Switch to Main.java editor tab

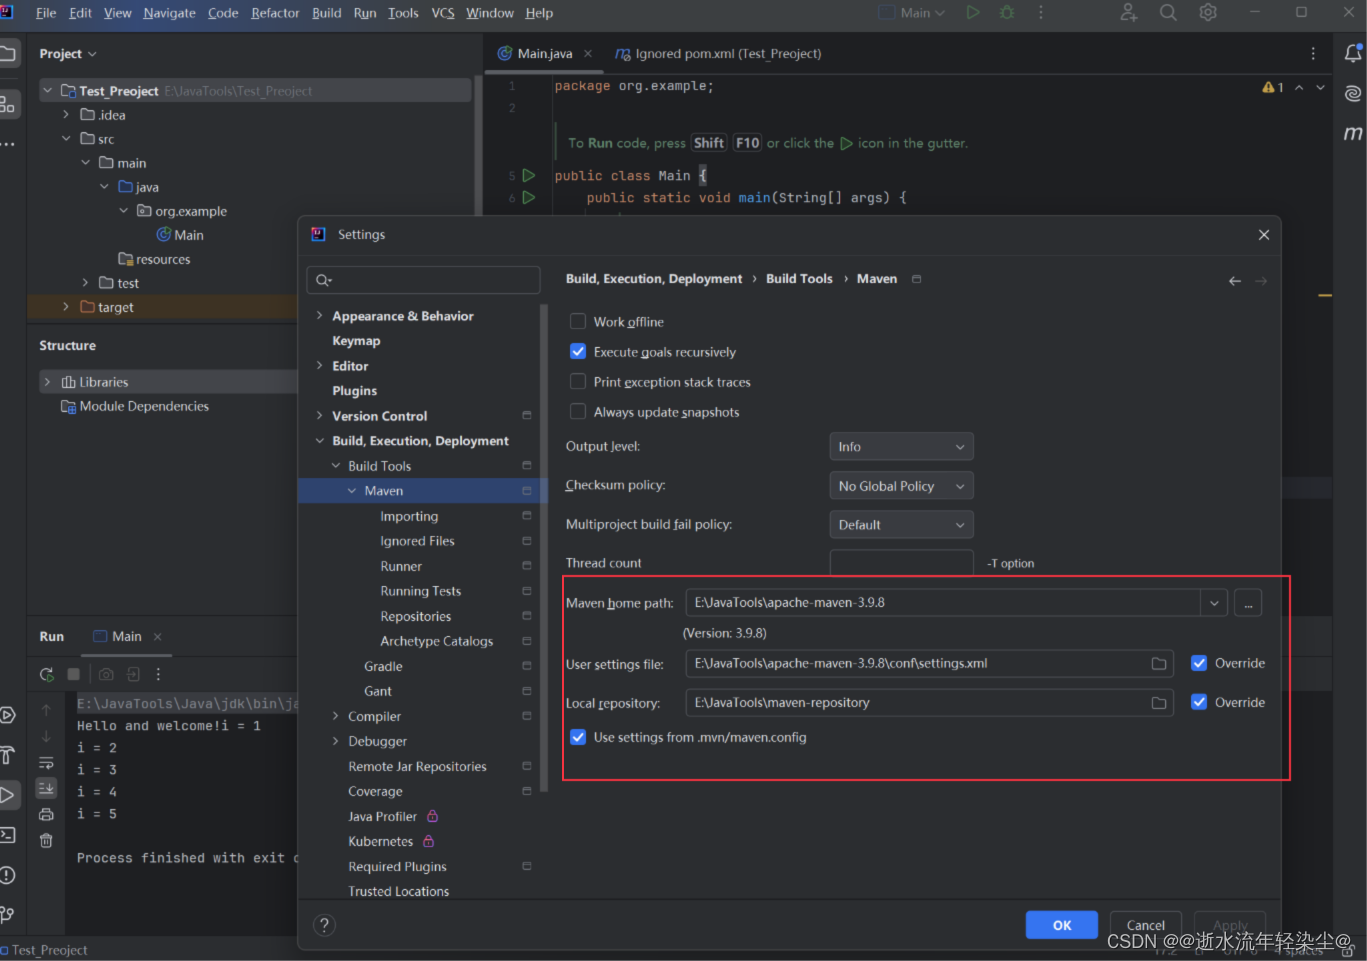coord(545,54)
